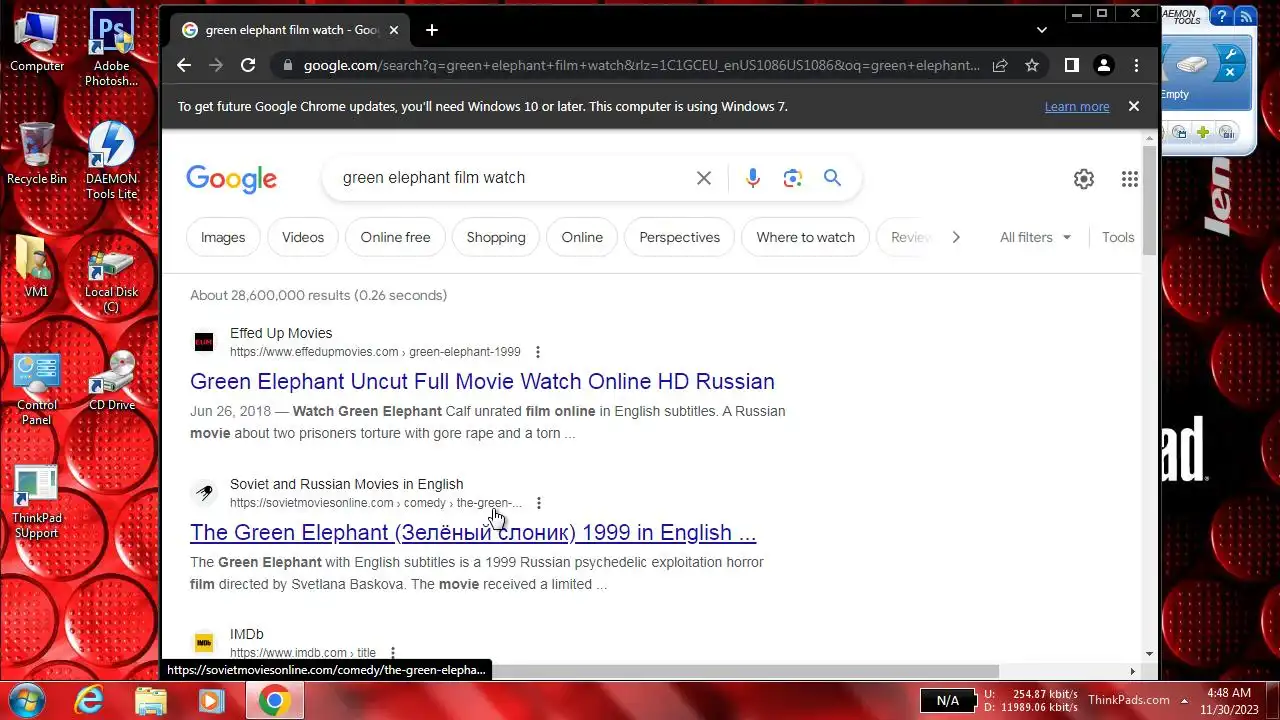
Task: Switch to the Images filter
Action: tap(223, 237)
